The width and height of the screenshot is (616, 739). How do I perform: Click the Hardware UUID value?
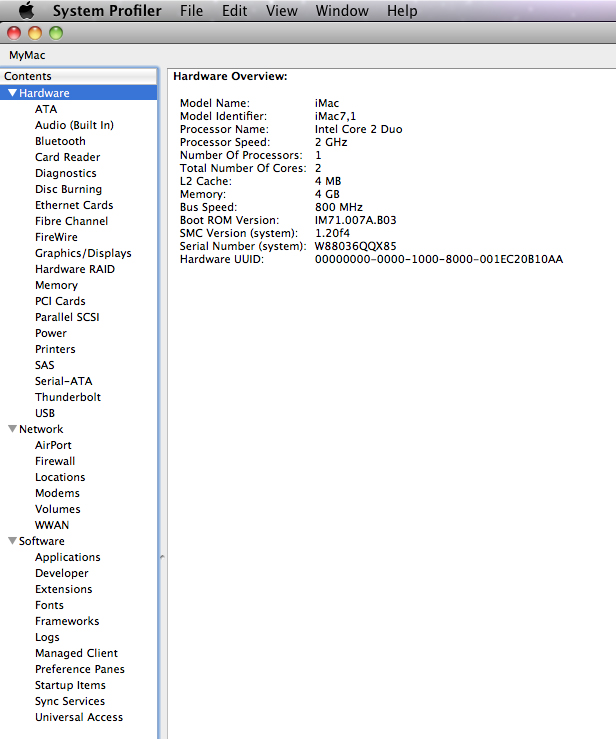point(439,259)
